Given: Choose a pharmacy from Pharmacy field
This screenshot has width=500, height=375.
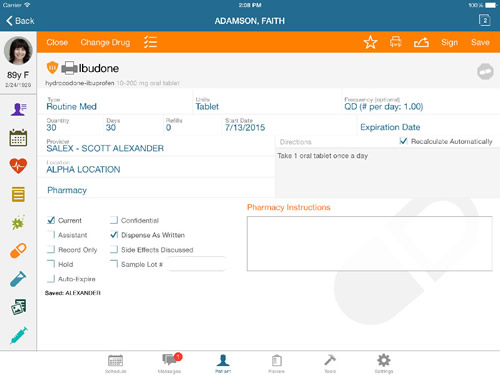Looking at the screenshot, I should [x=156, y=190].
